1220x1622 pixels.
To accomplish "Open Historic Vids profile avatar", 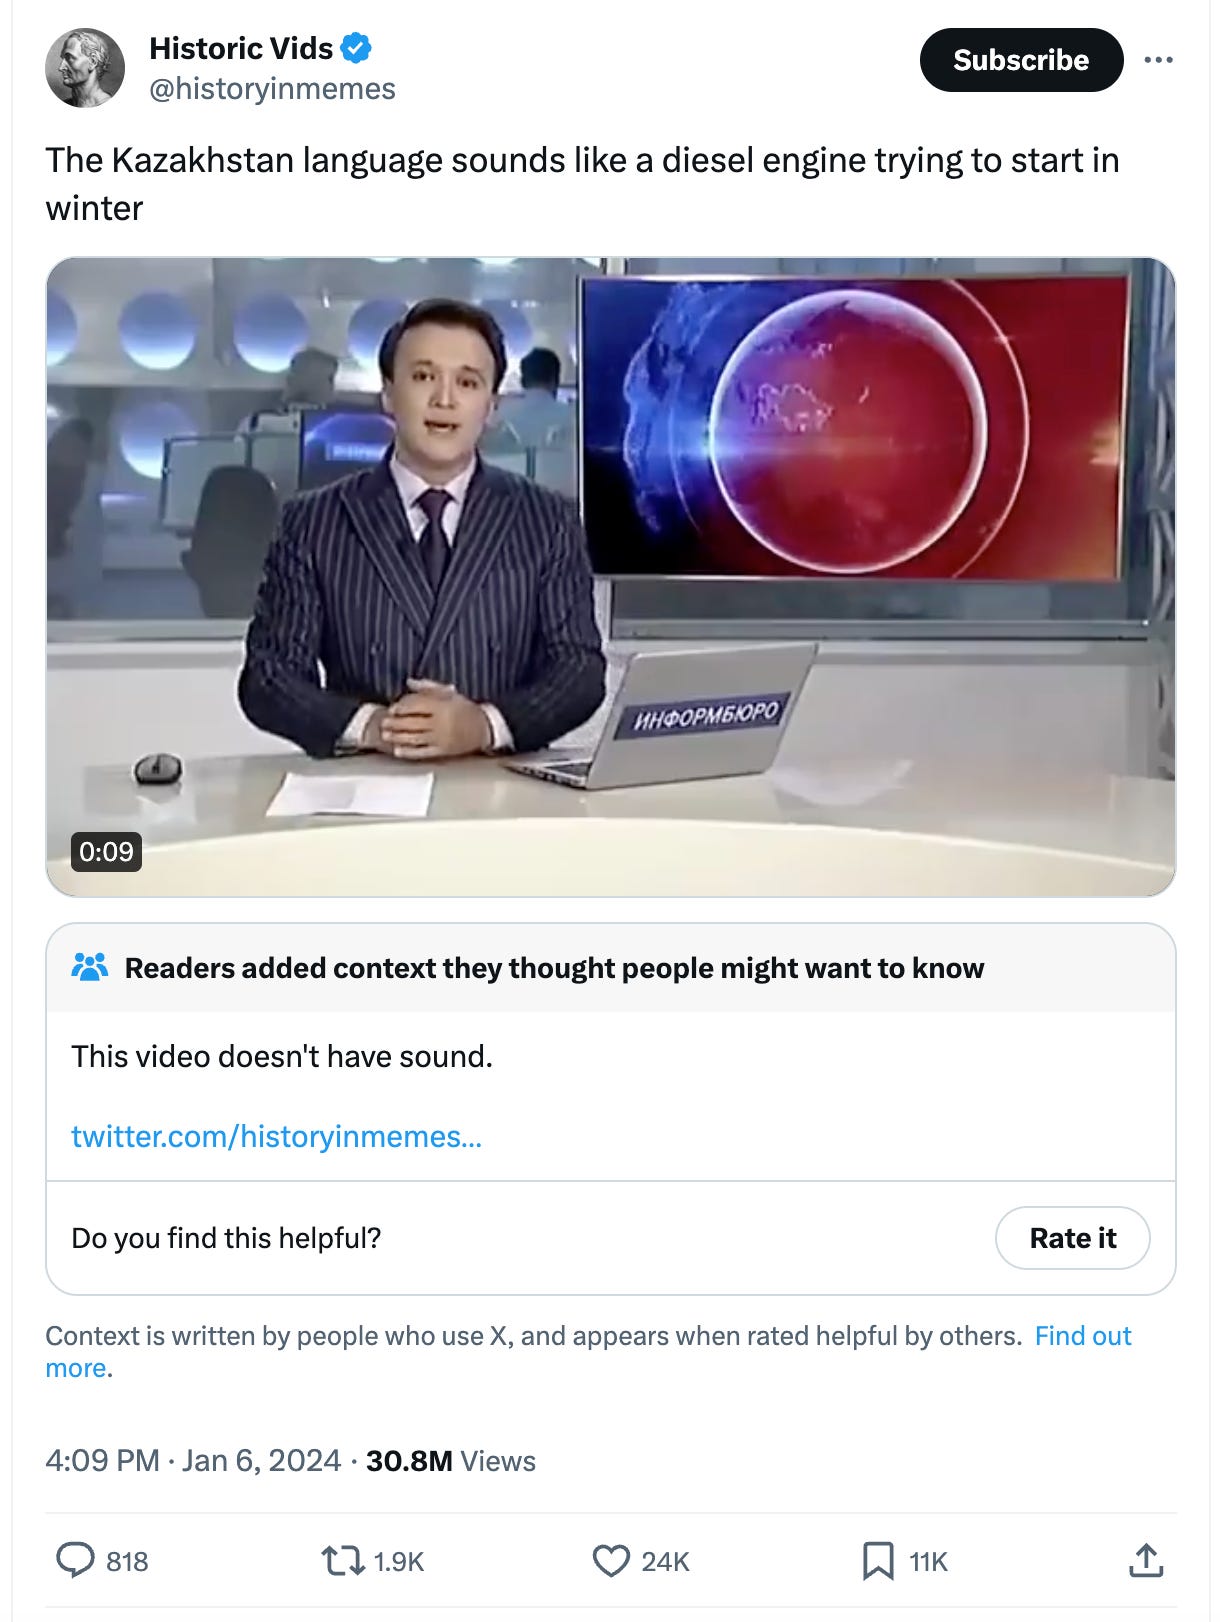I will pyautogui.click(x=85, y=68).
